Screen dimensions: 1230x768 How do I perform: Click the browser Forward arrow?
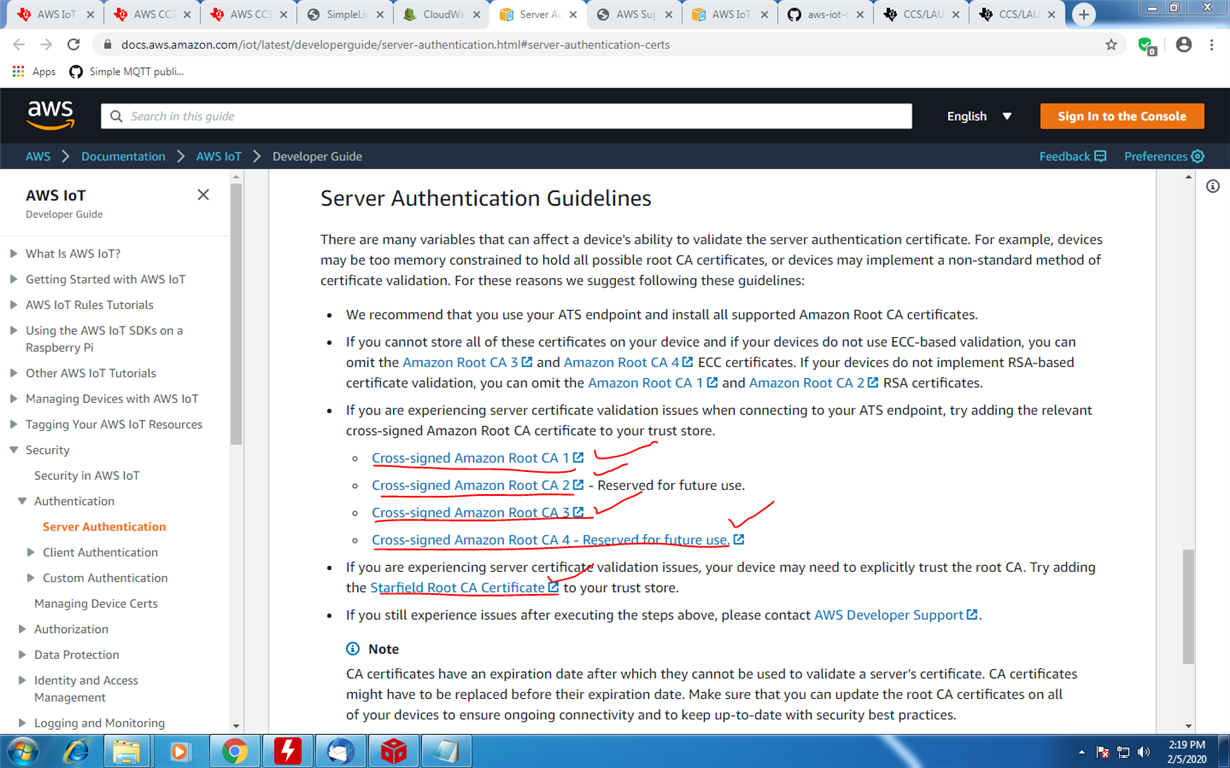[46, 44]
